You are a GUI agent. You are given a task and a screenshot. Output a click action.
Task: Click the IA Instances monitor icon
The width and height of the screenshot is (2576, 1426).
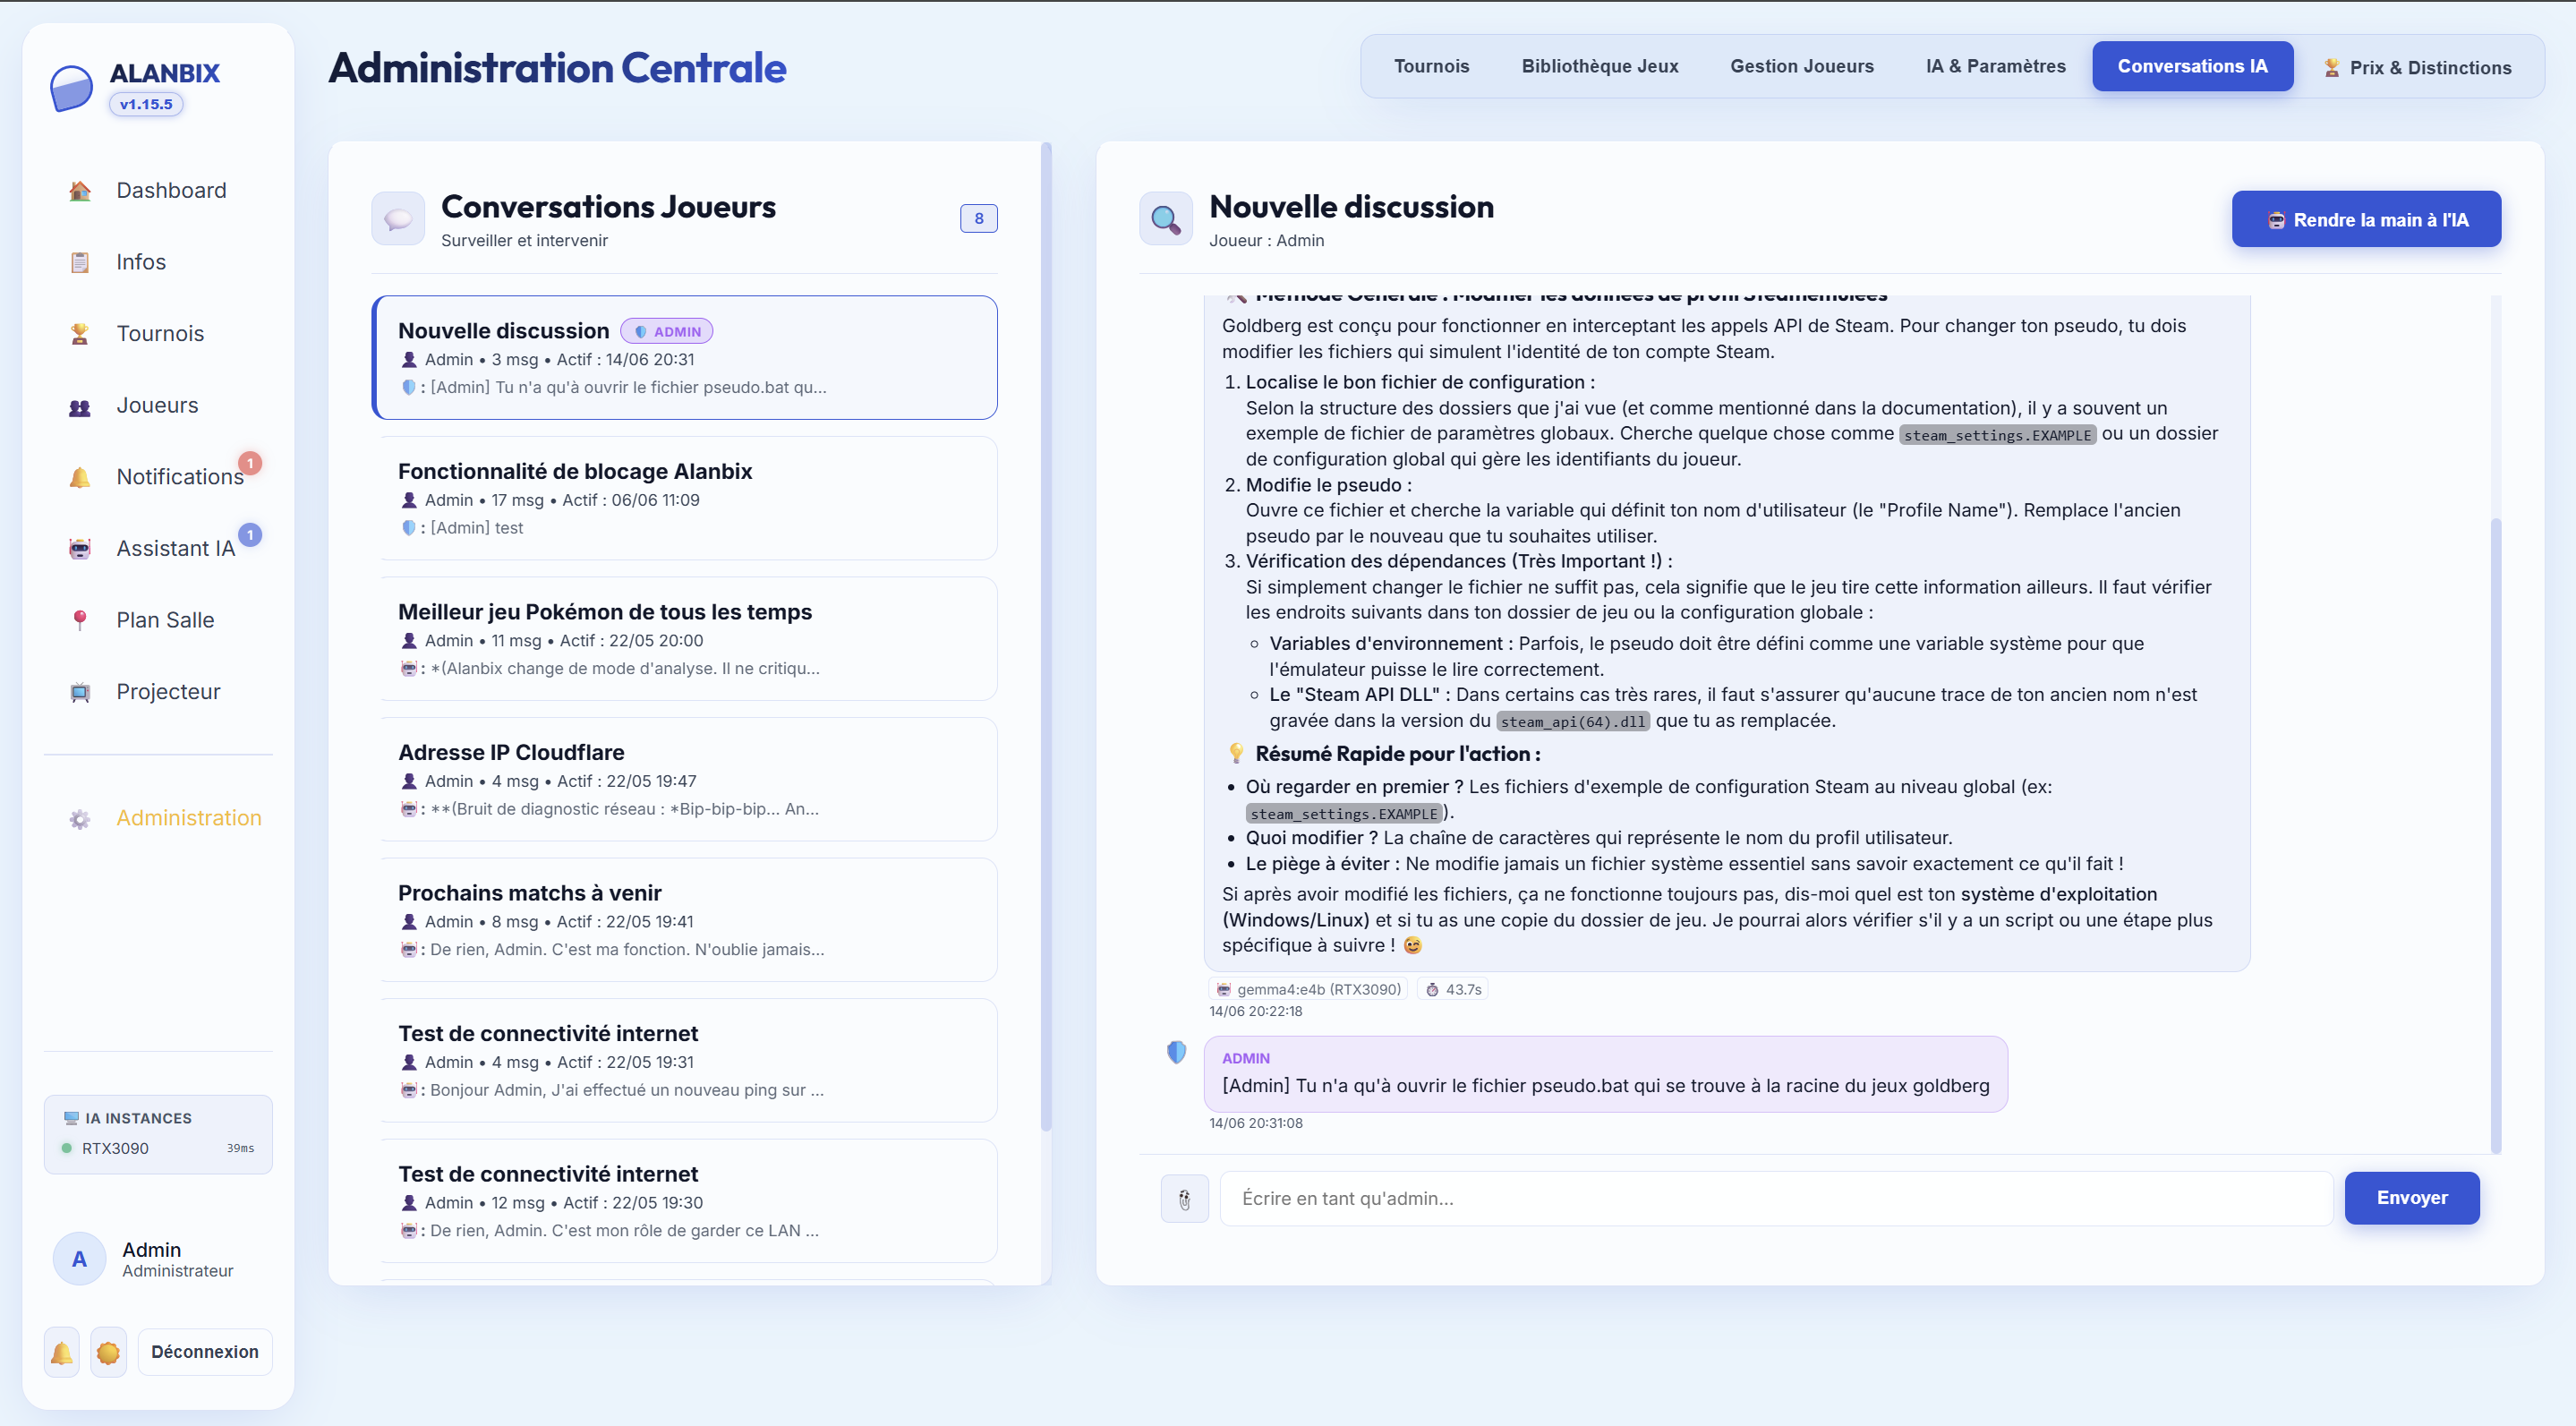coord(71,1118)
